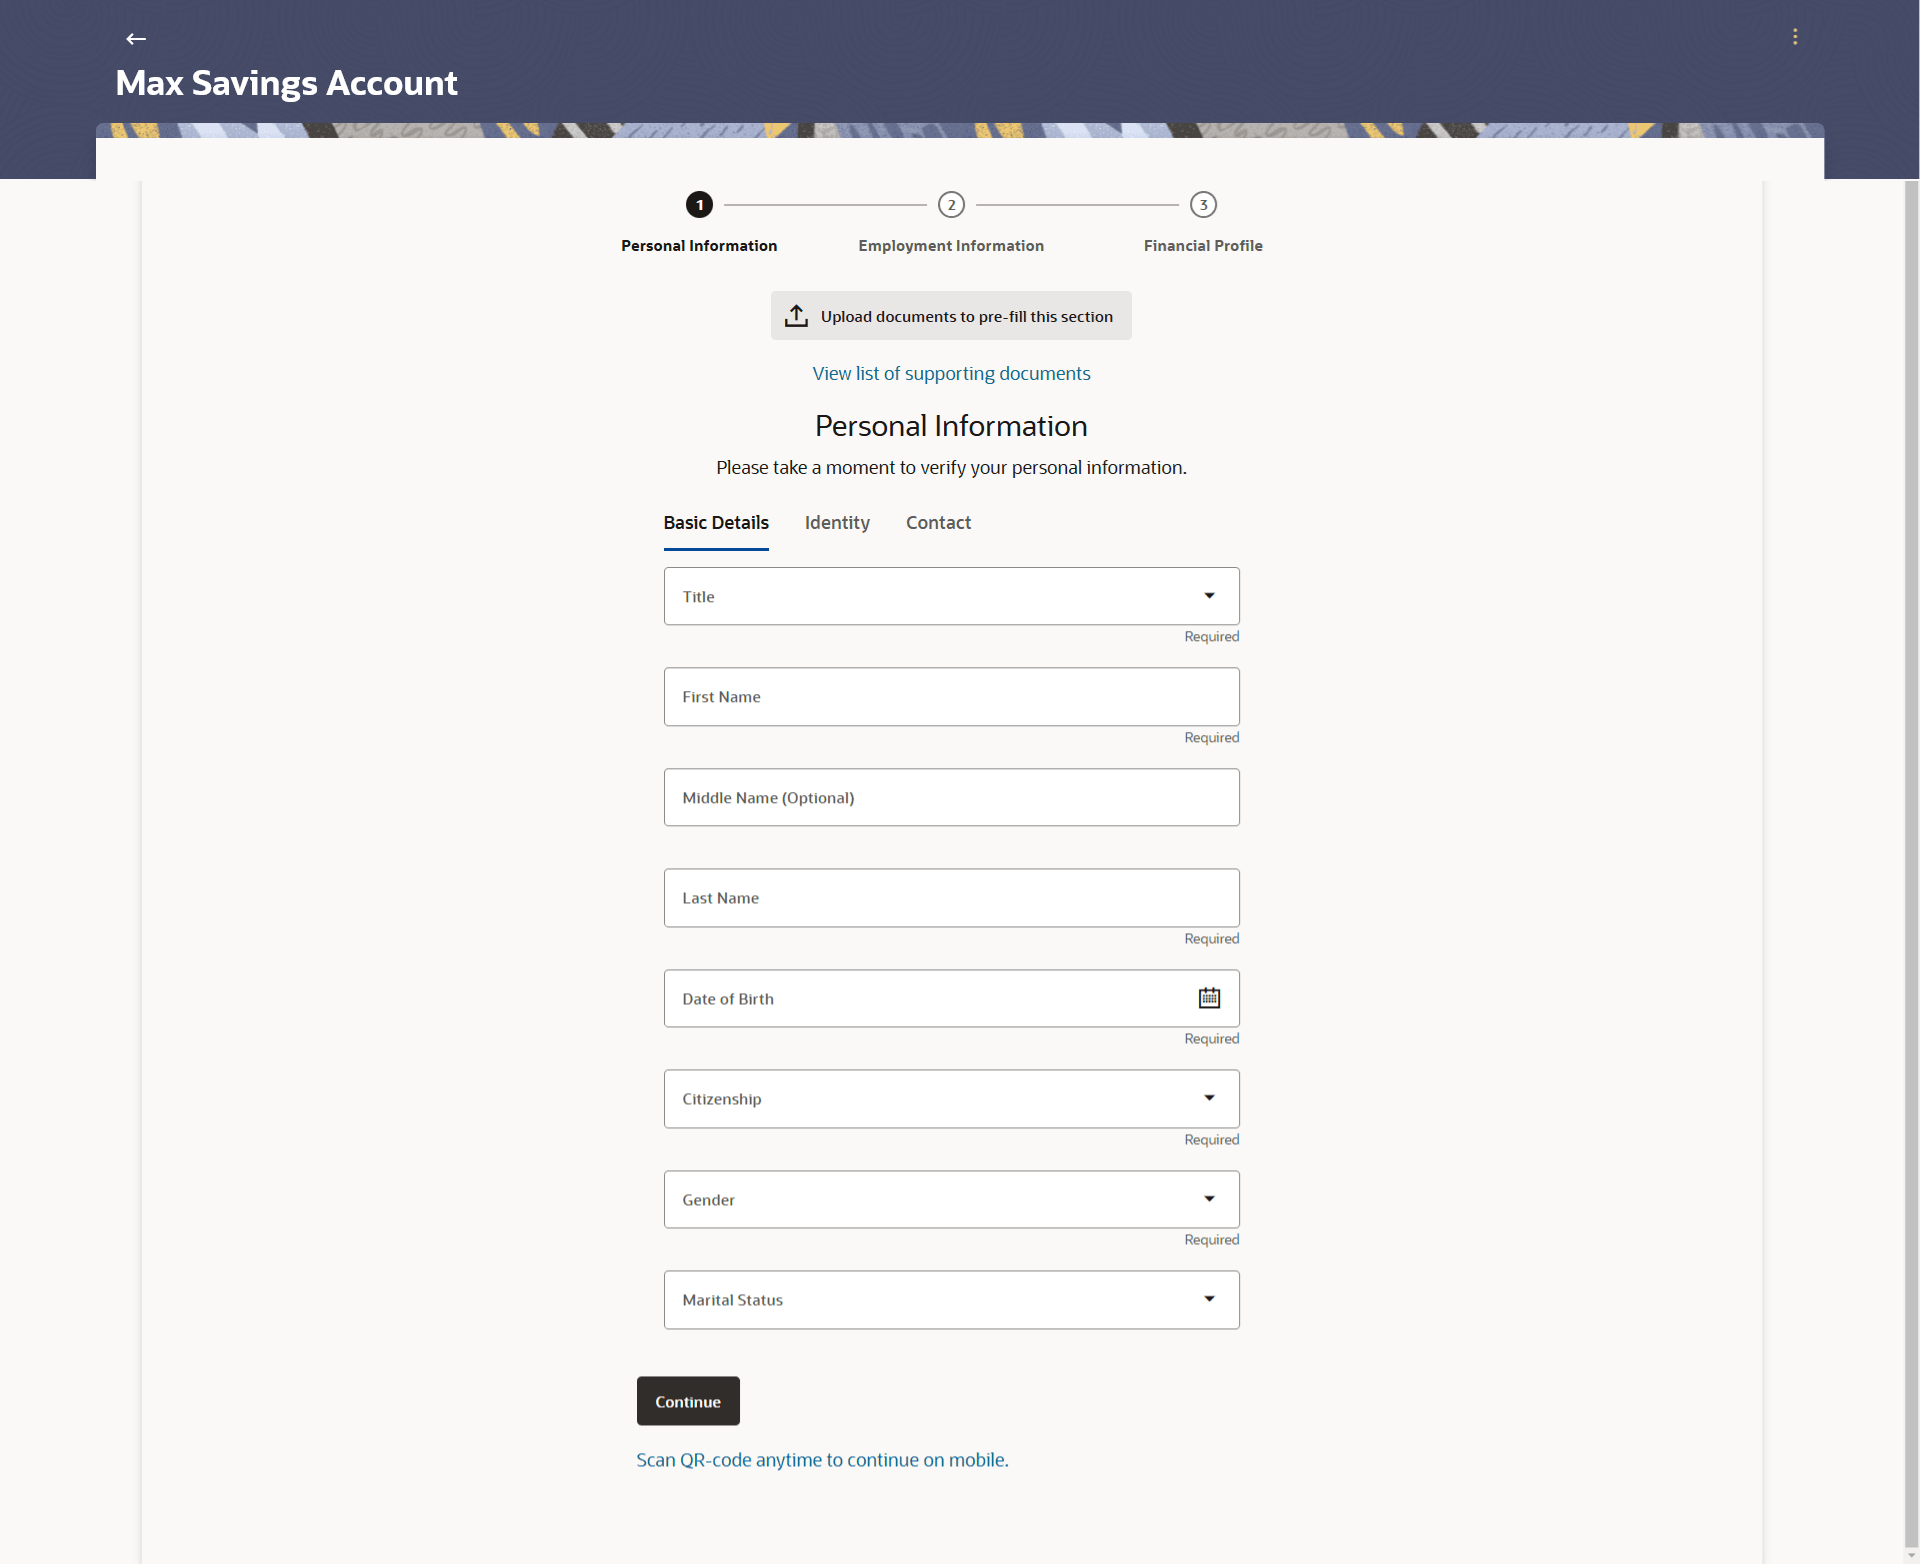Click the First Name input field
This screenshot has height=1564, width=1920.
click(951, 697)
